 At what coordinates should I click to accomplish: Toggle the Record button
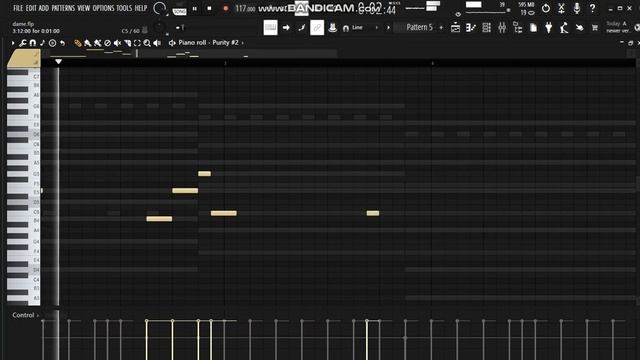pos(225,8)
